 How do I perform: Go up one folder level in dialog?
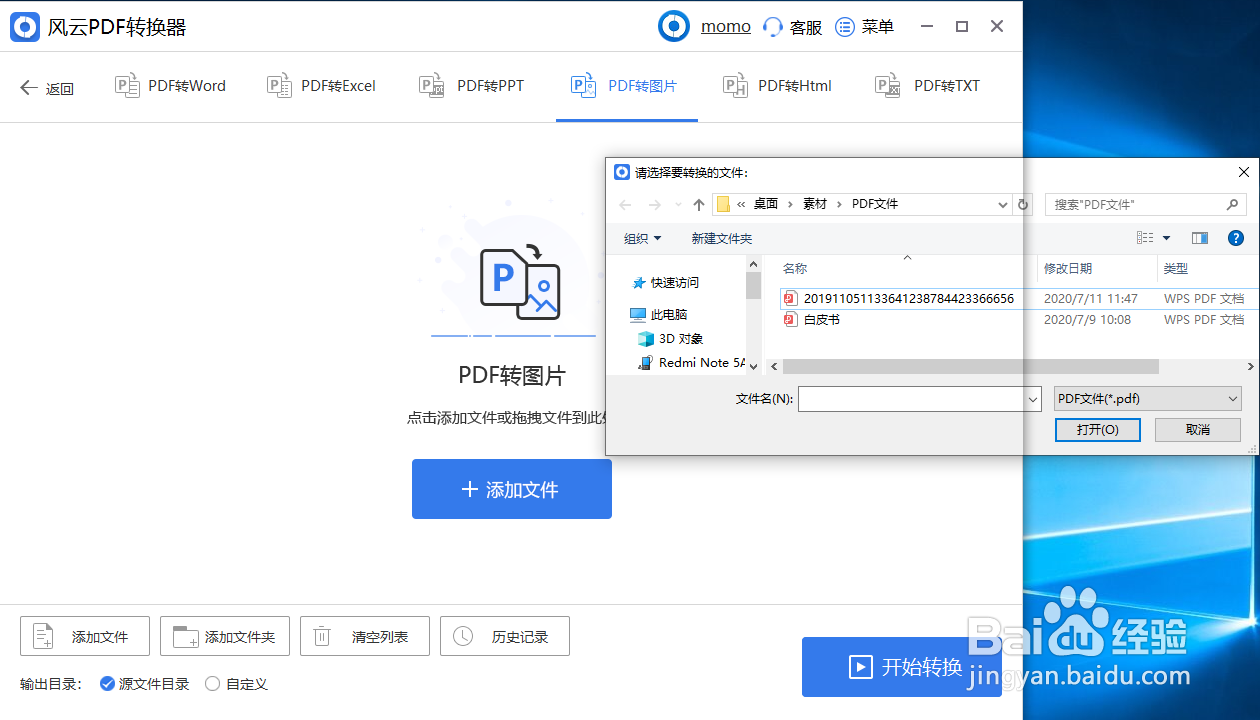[x=699, y=204]
